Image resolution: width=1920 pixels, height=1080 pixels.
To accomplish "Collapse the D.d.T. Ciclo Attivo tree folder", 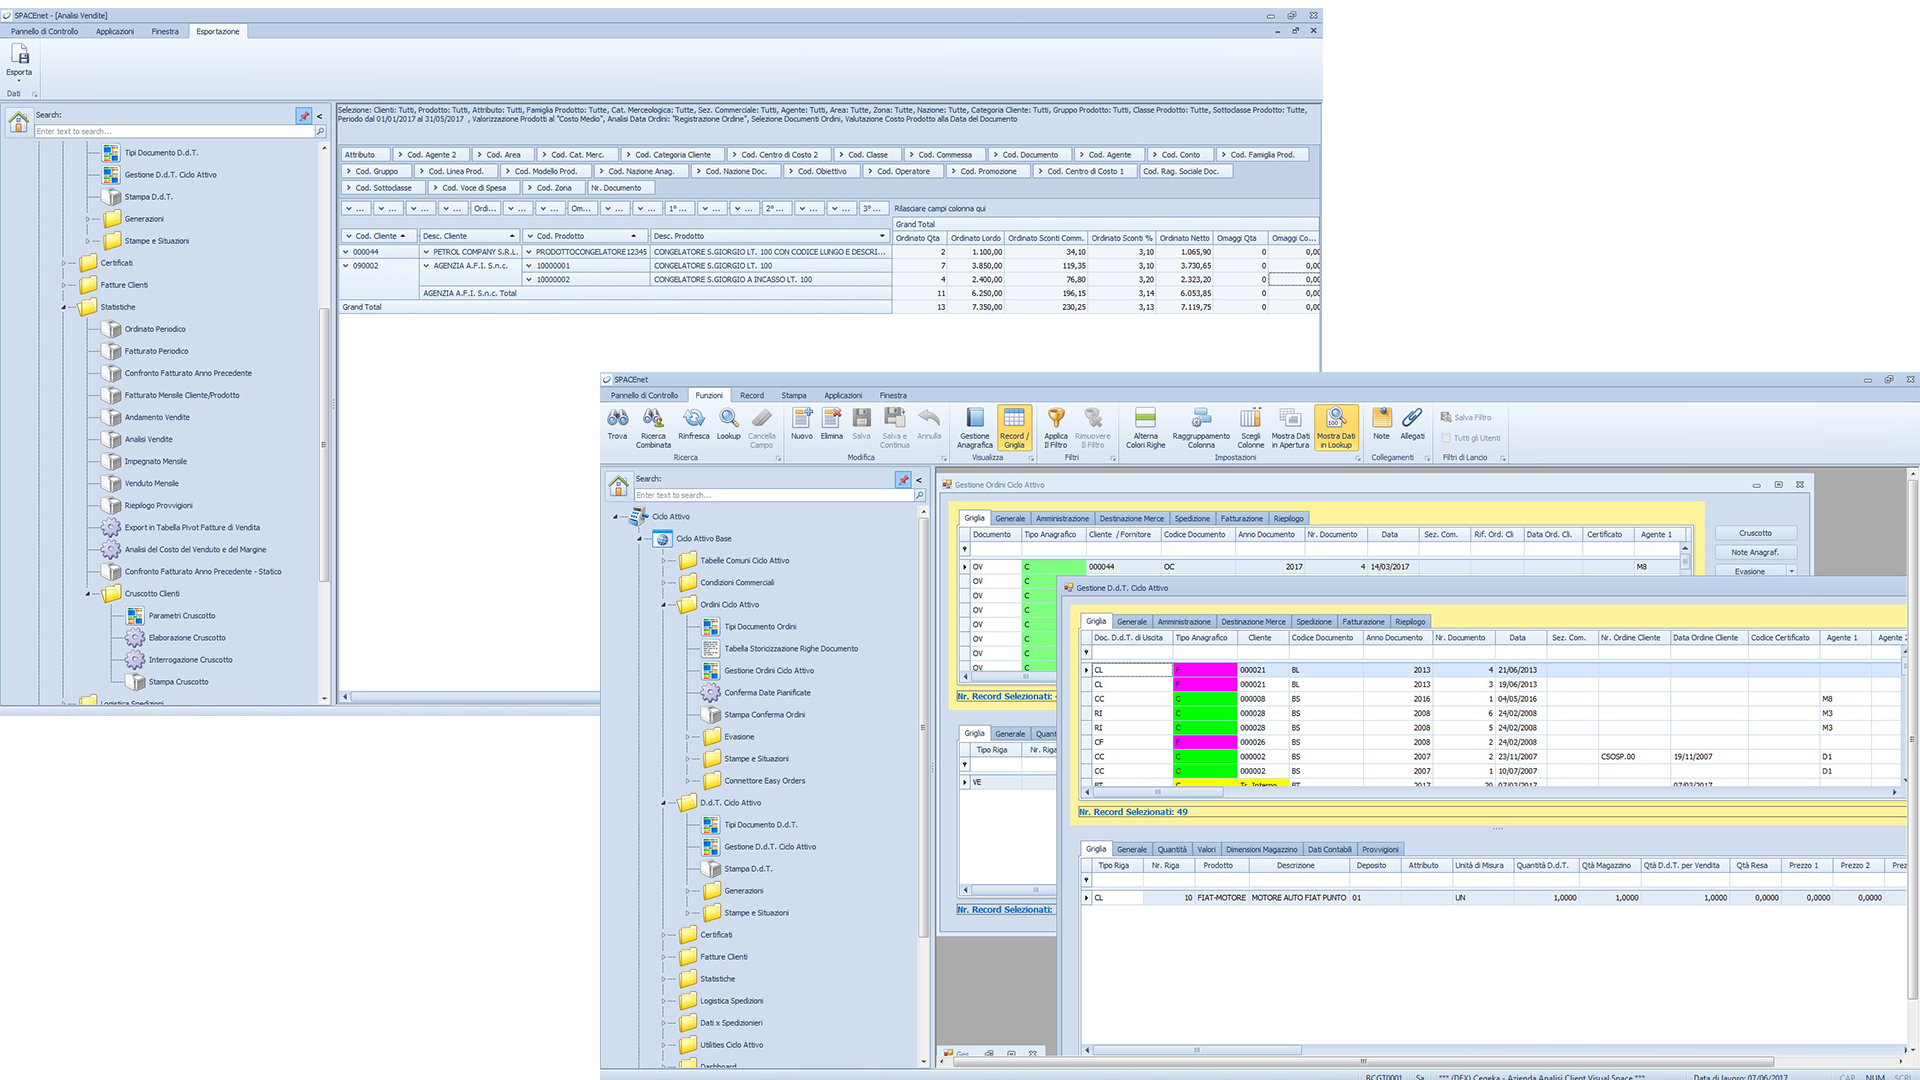I will coord(663,803).
